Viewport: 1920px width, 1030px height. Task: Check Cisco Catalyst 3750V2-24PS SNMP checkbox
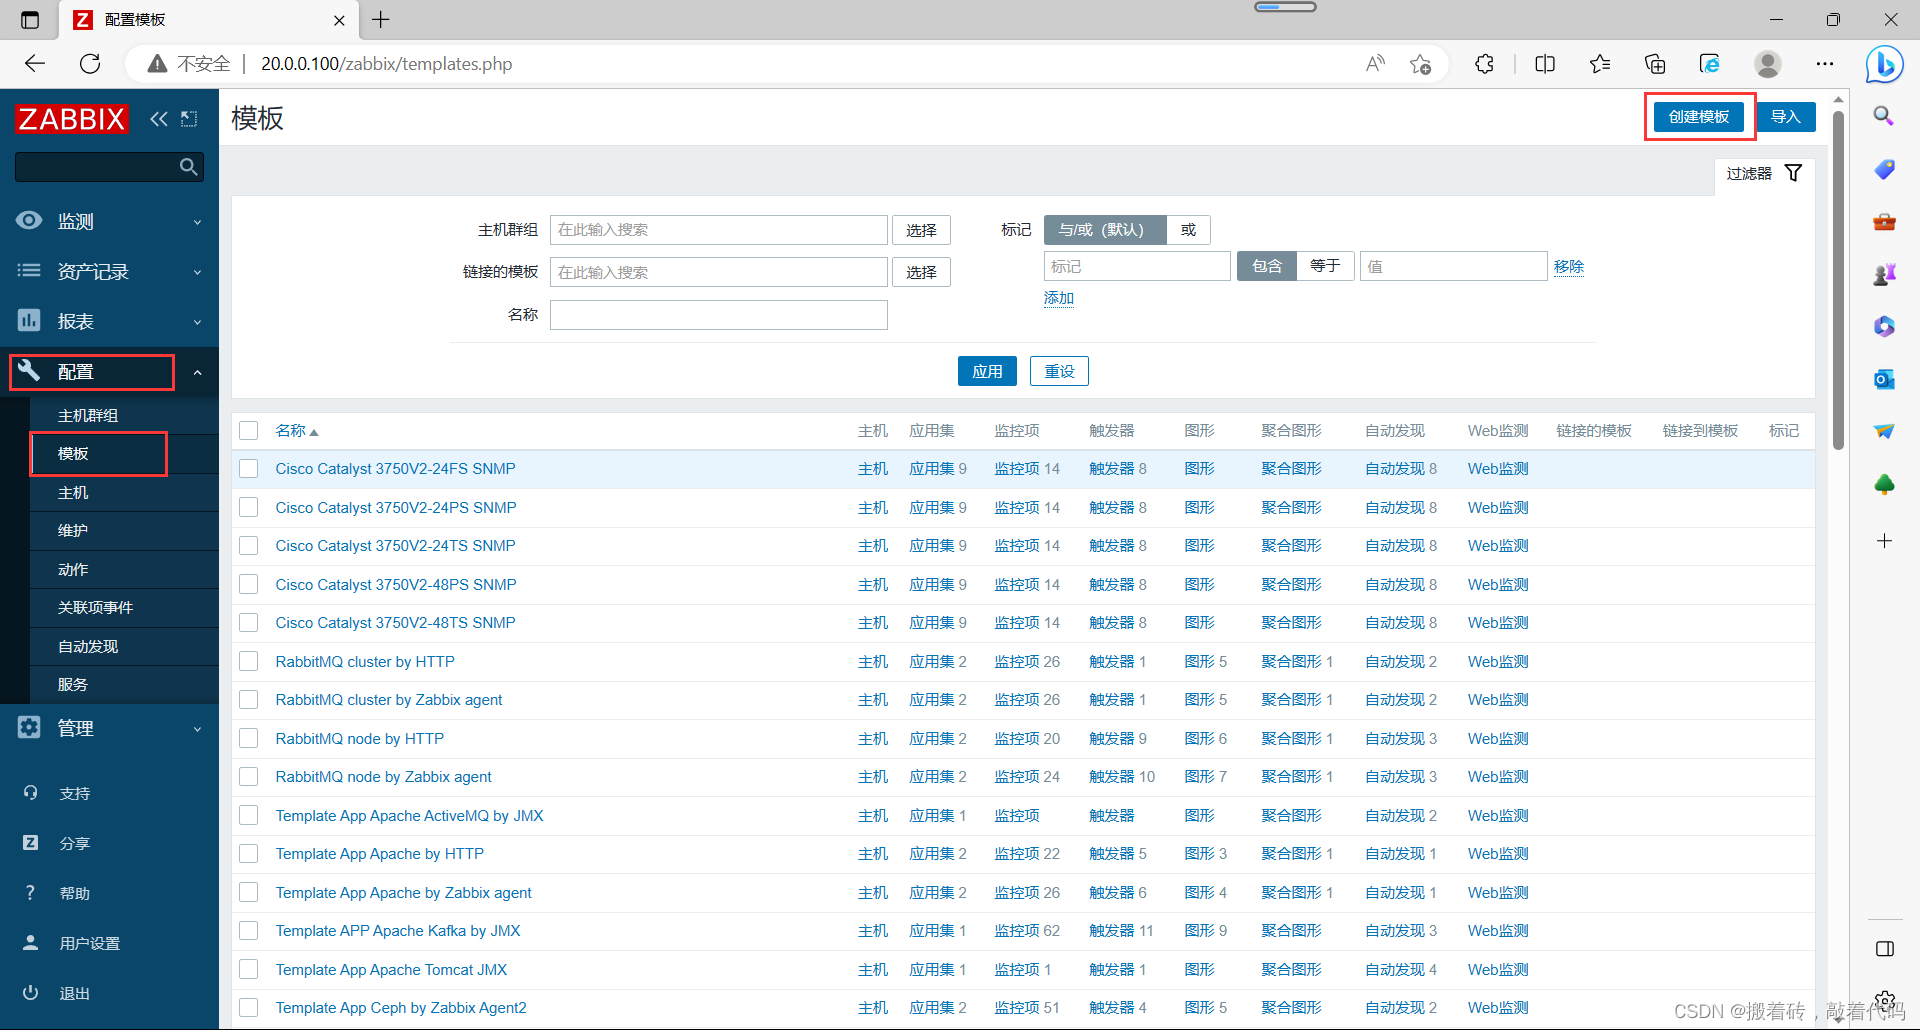pos(249,507)
